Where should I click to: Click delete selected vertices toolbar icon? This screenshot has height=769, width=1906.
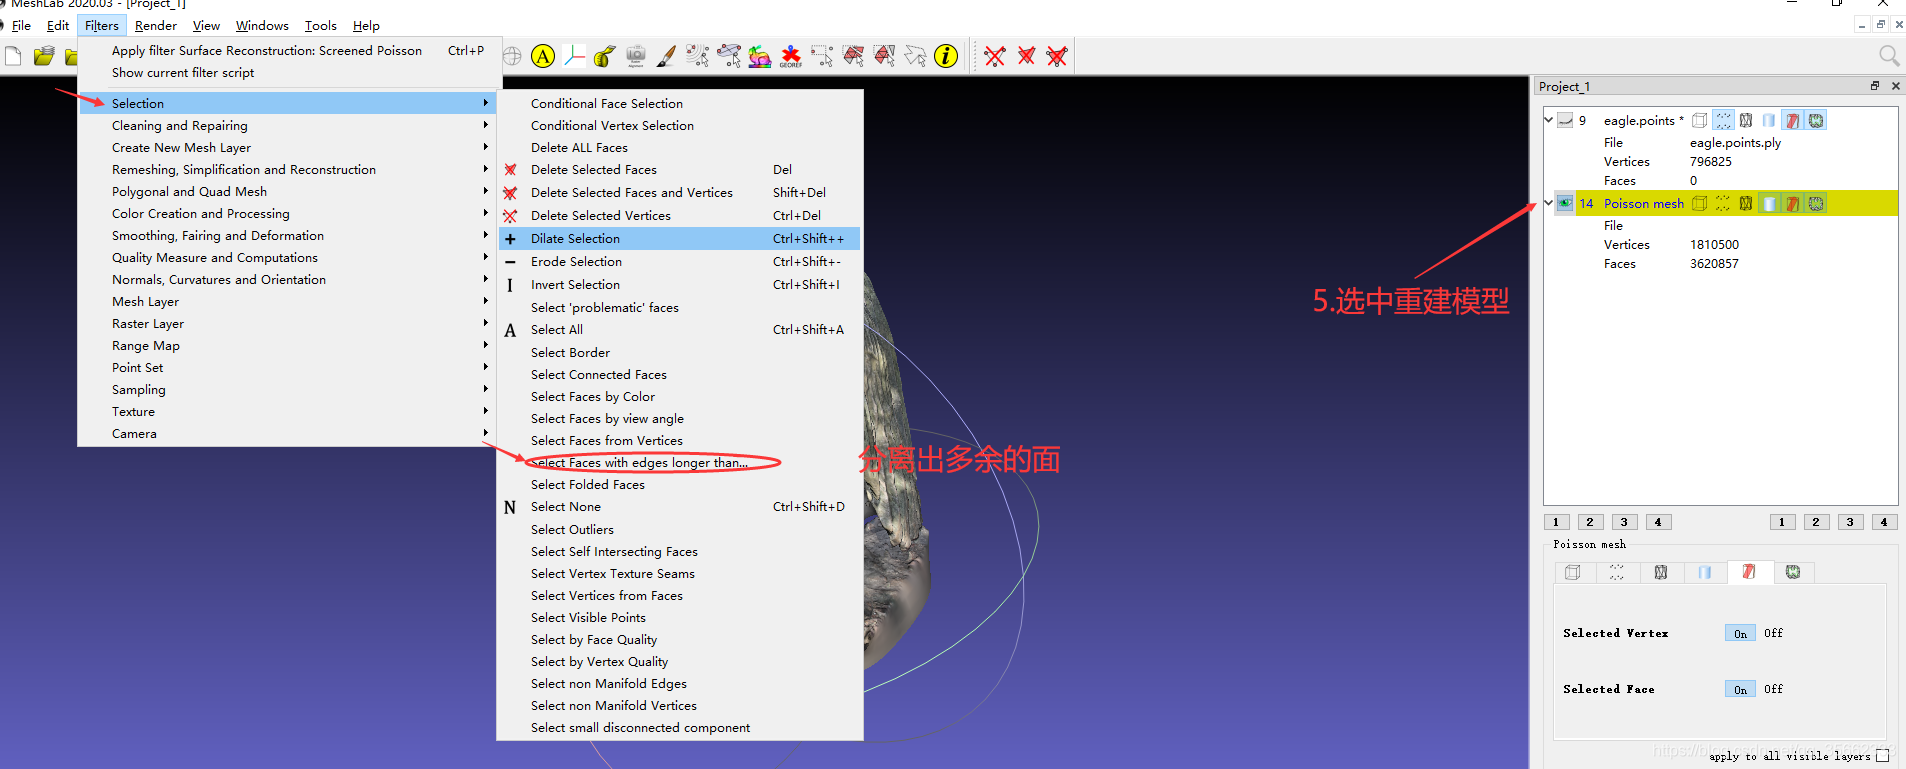(x=995, y=56)
